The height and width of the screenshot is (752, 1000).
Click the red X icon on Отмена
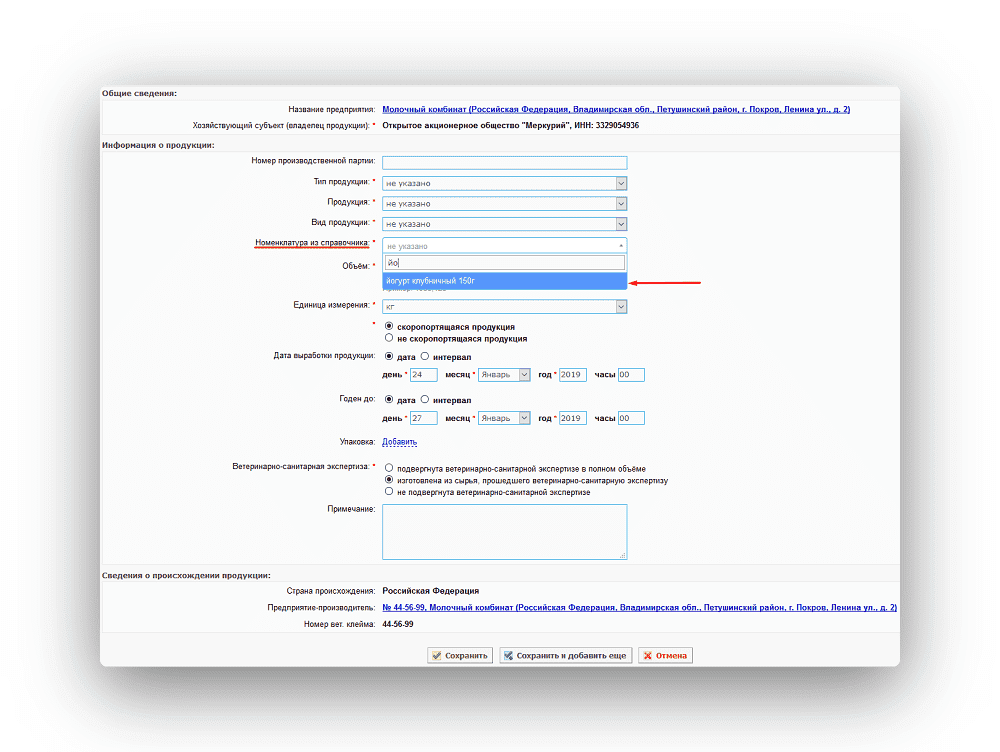click(x=648, y=655)
